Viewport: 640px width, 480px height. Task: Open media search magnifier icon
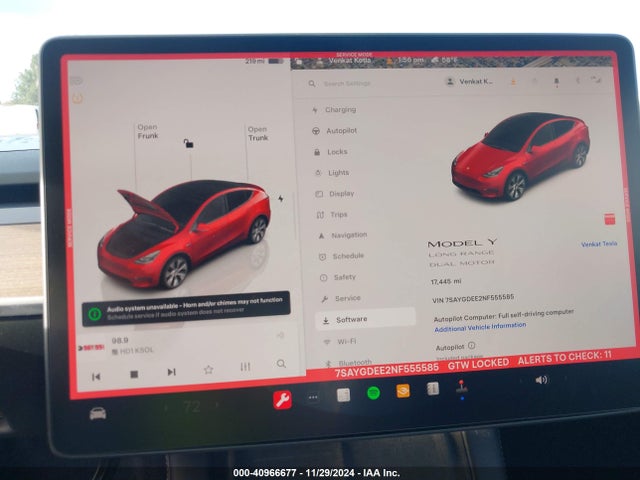tap(281, 364)
